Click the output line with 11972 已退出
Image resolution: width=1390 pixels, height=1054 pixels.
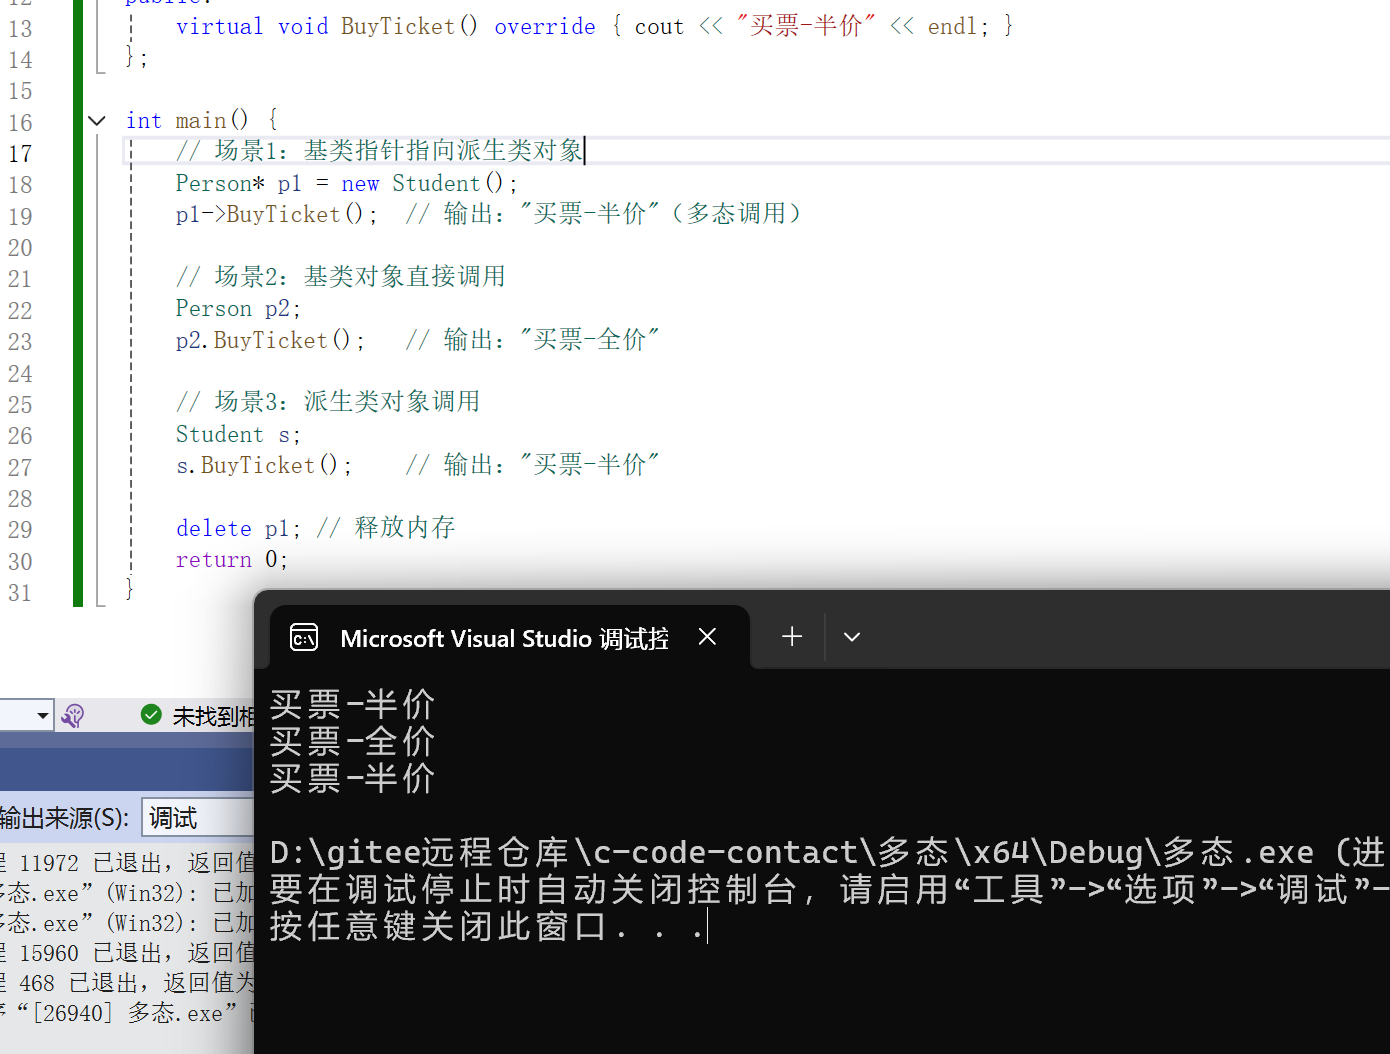click(127, 863)
